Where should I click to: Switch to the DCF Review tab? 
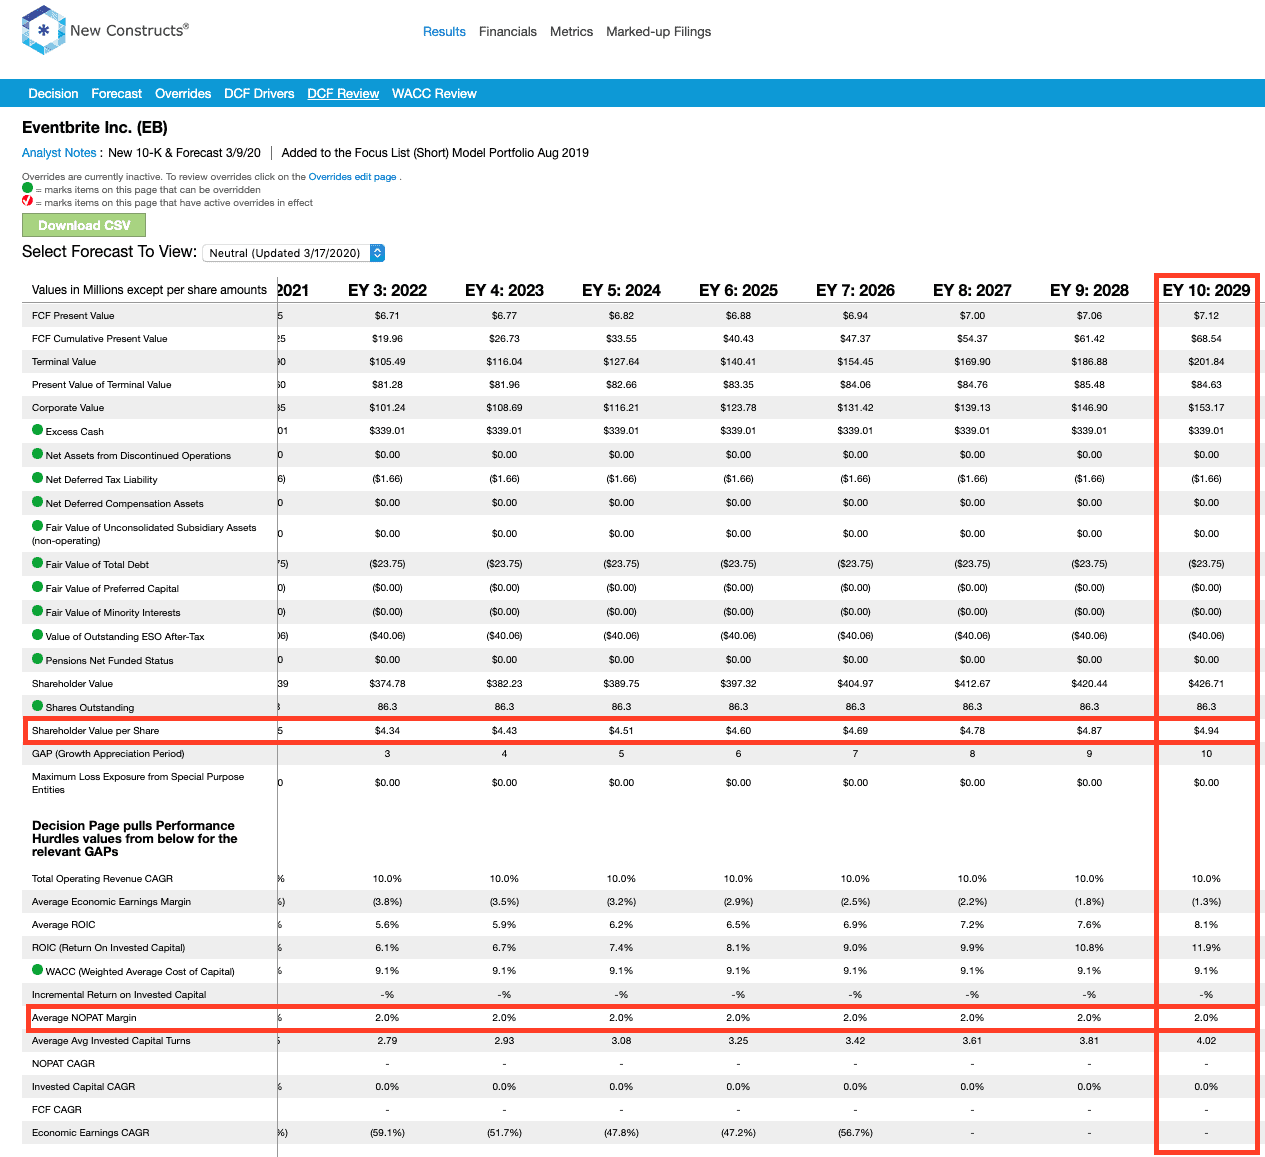(343, 94)
